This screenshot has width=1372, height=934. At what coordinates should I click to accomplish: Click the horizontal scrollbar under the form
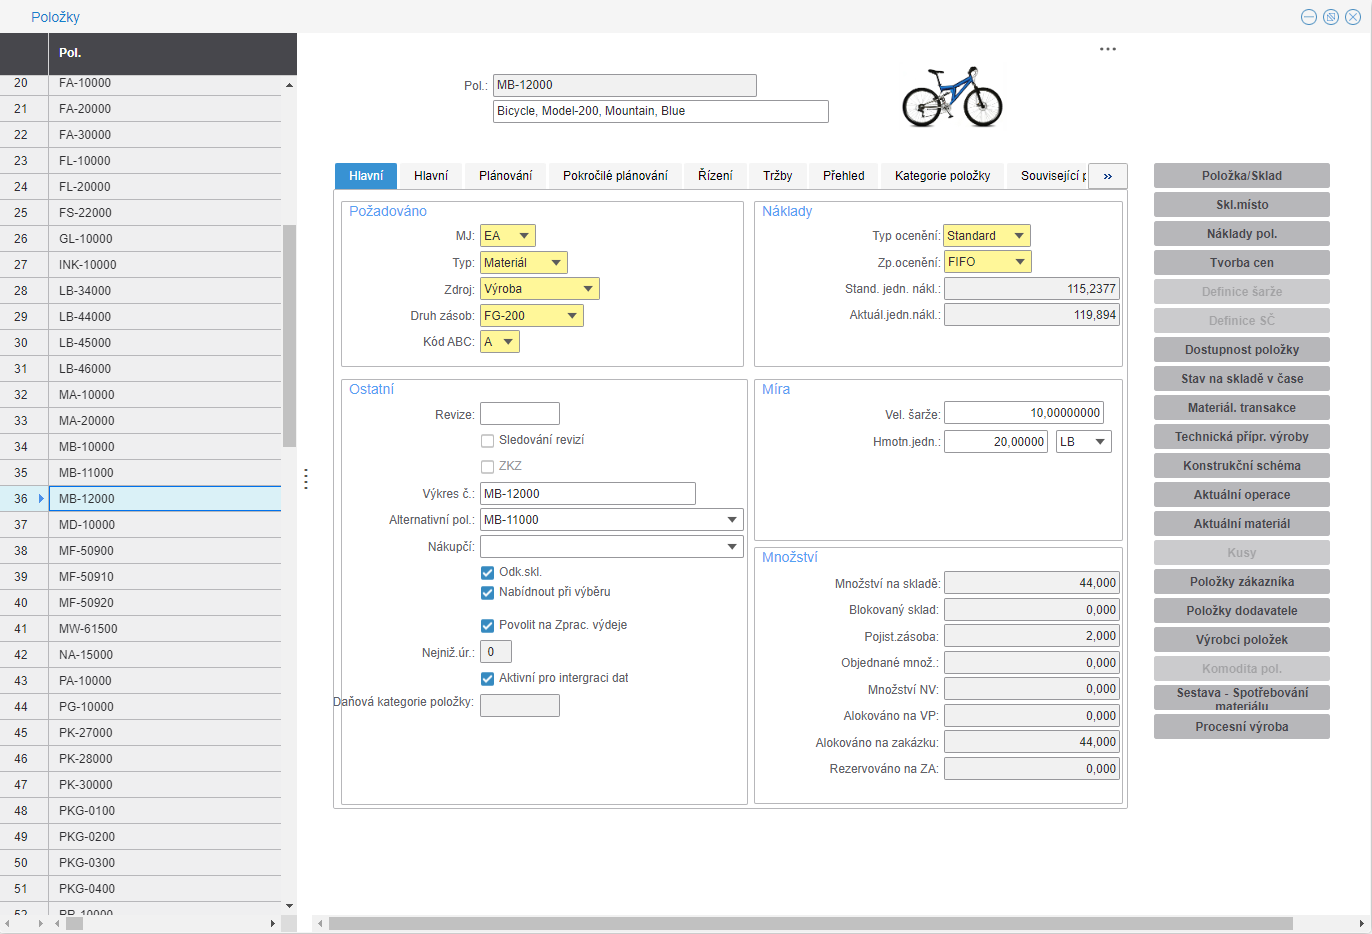pos(810,923)
